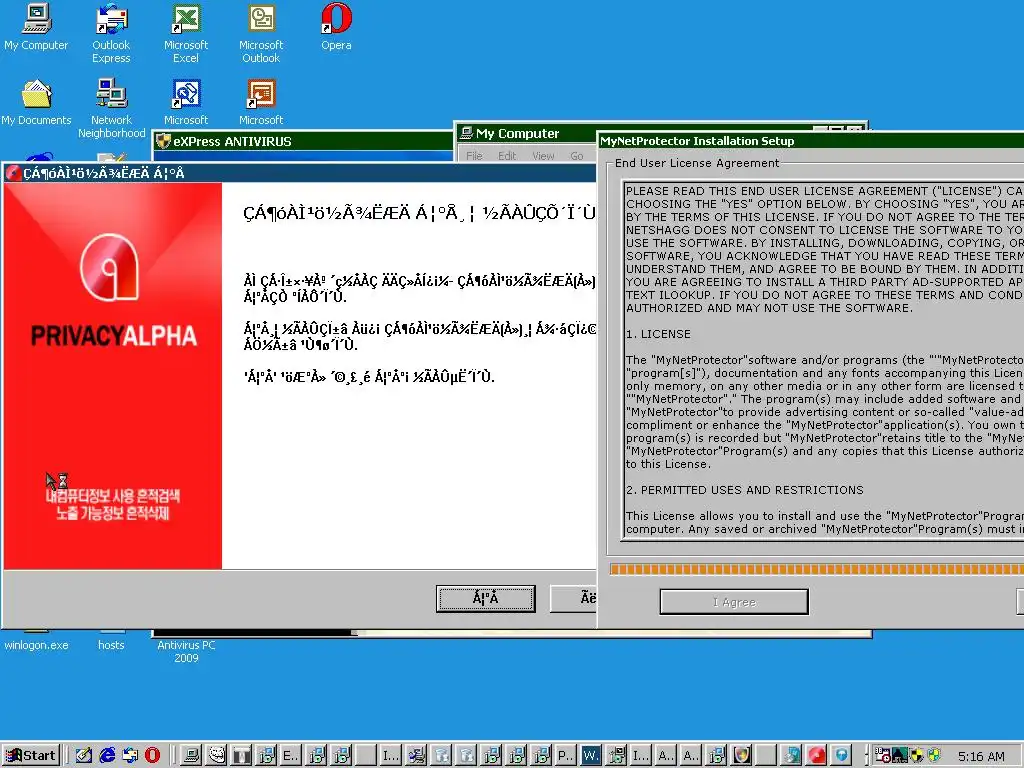
Task: Launch Opera from quick launch bar
Action: pyautogui.click(x=152, y=756)
